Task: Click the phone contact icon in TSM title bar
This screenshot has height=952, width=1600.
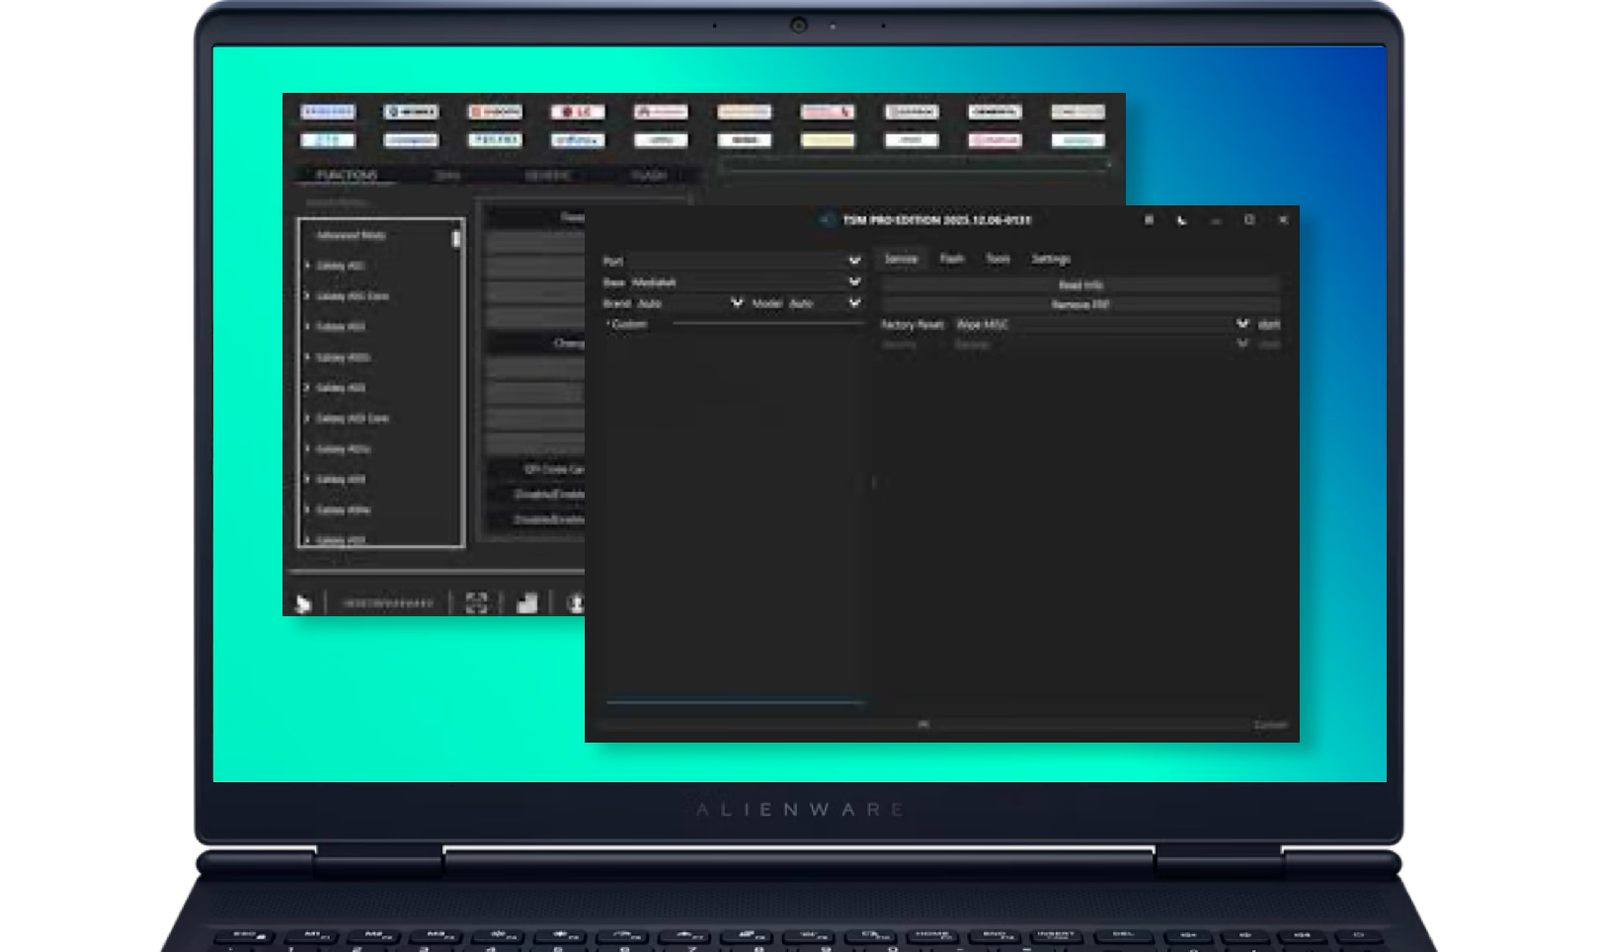Action: pos(1182,220)
